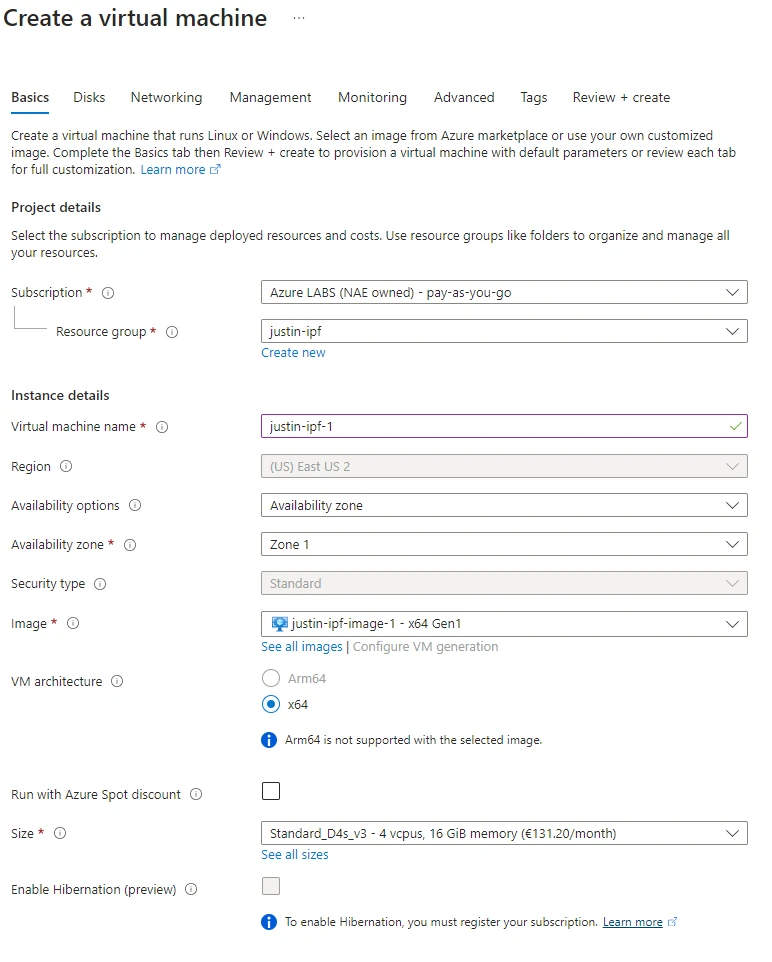772x962 pixels.
Task: Click the Azure Spot discount info icon
Action: point(196,795)
